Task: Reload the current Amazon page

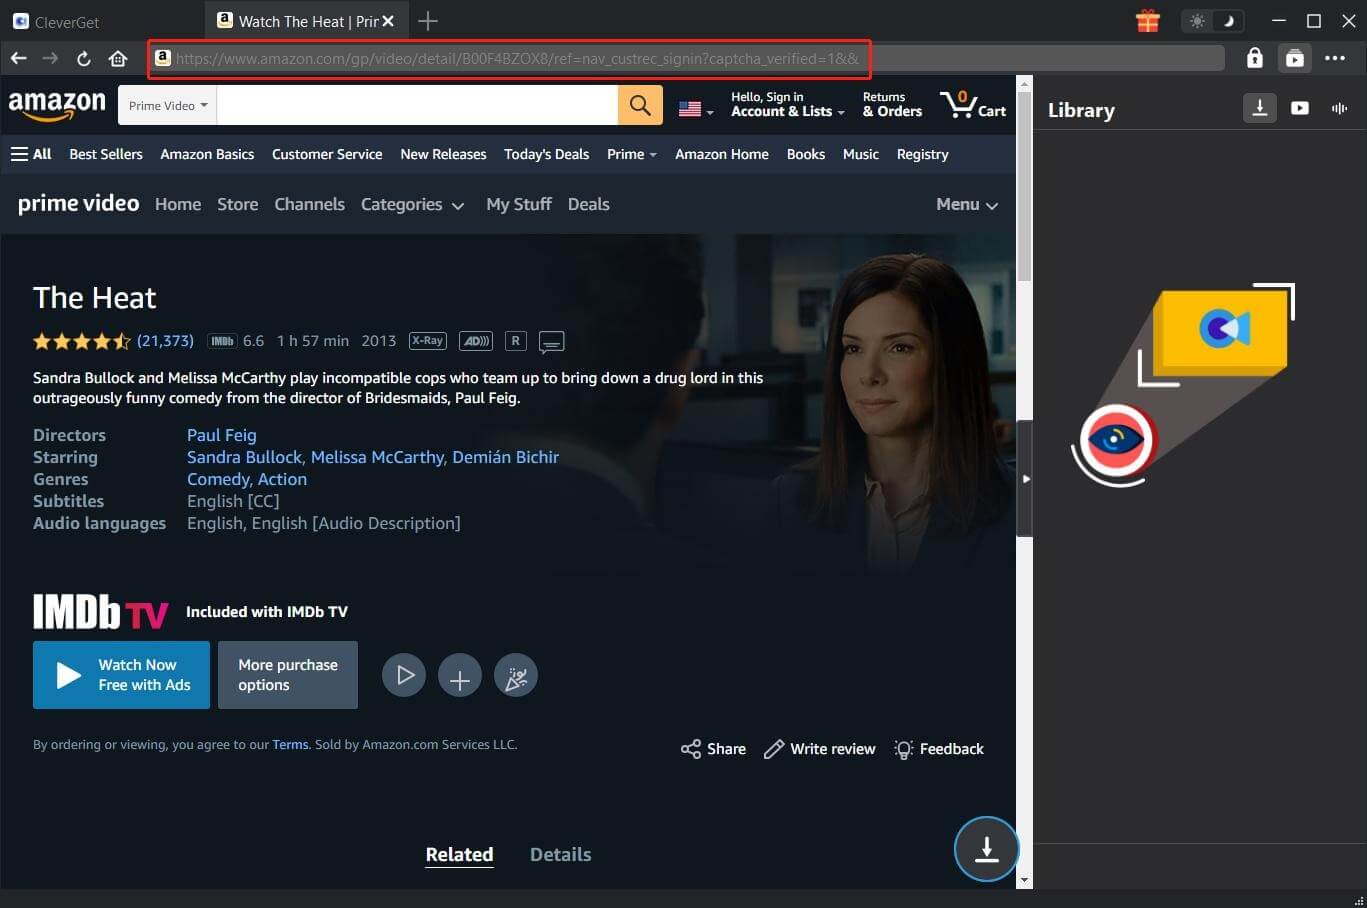Action: click(84, 57)
